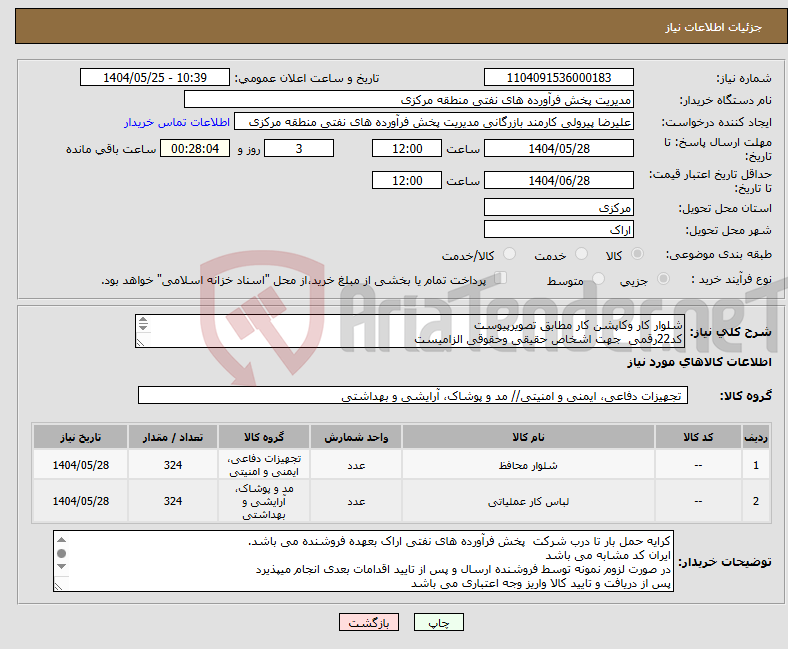
Task: Toggle the اسناد خزانه اسلامی payment checkbox
Action: tap(501, 277)
